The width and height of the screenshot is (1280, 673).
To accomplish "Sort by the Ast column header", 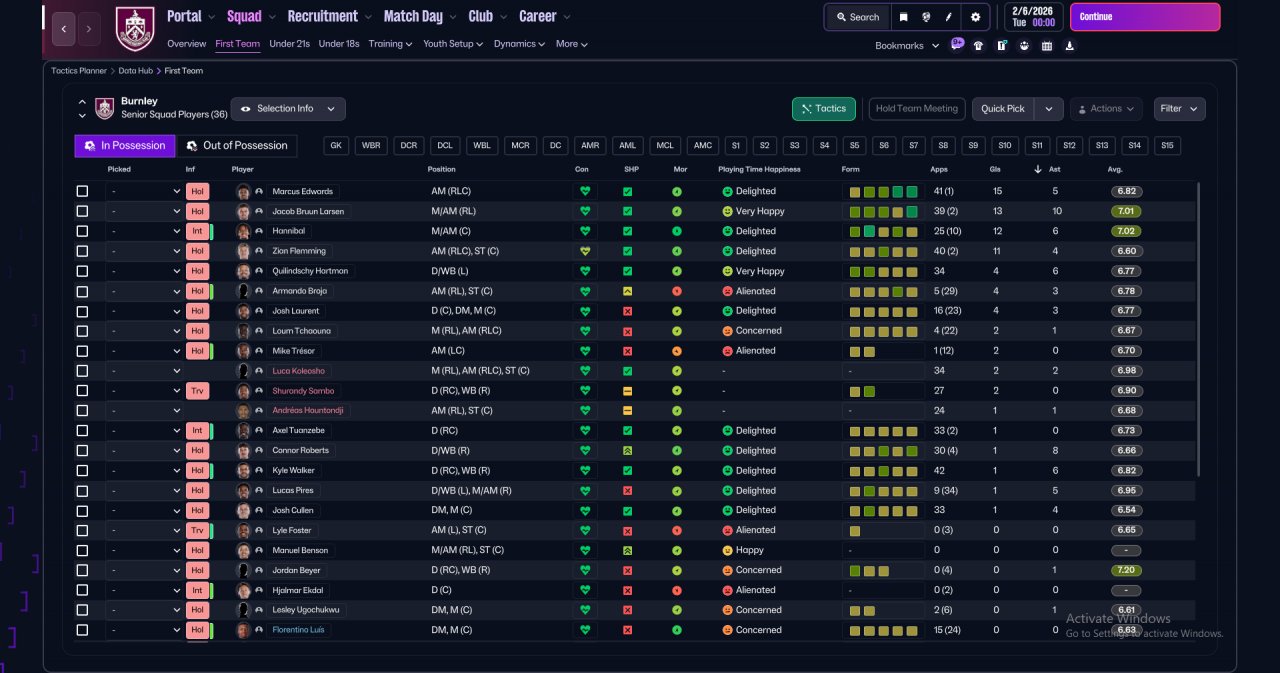I will click(x=1055, y=169).
